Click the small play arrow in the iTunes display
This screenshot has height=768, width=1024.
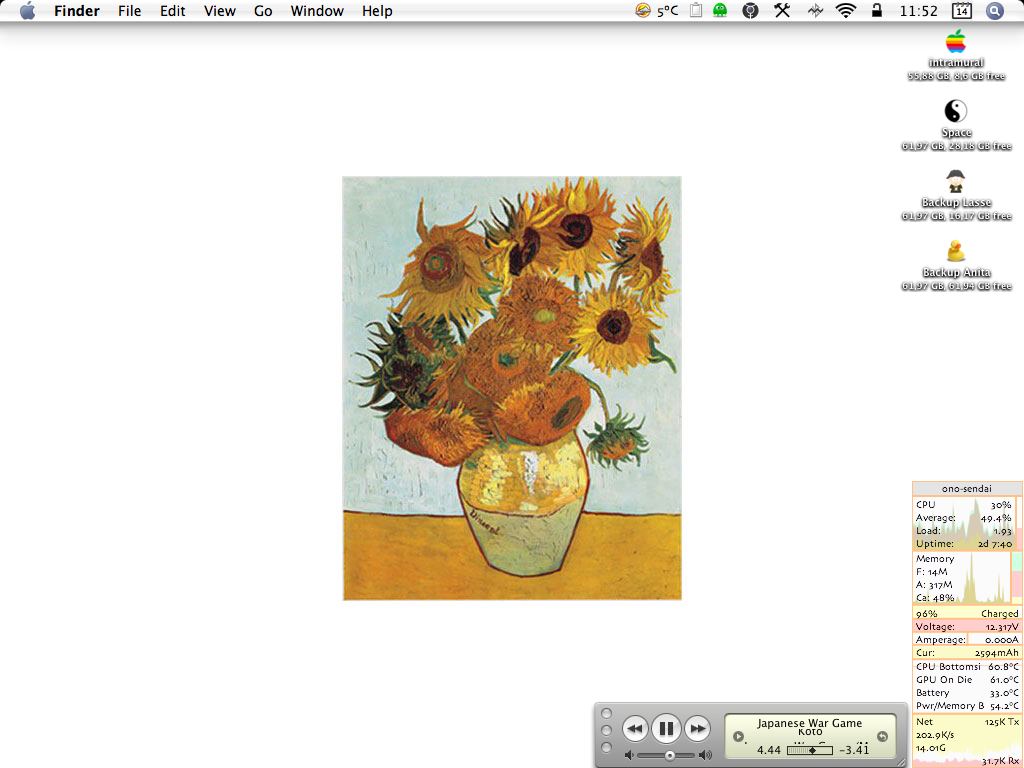click(739, 737)
